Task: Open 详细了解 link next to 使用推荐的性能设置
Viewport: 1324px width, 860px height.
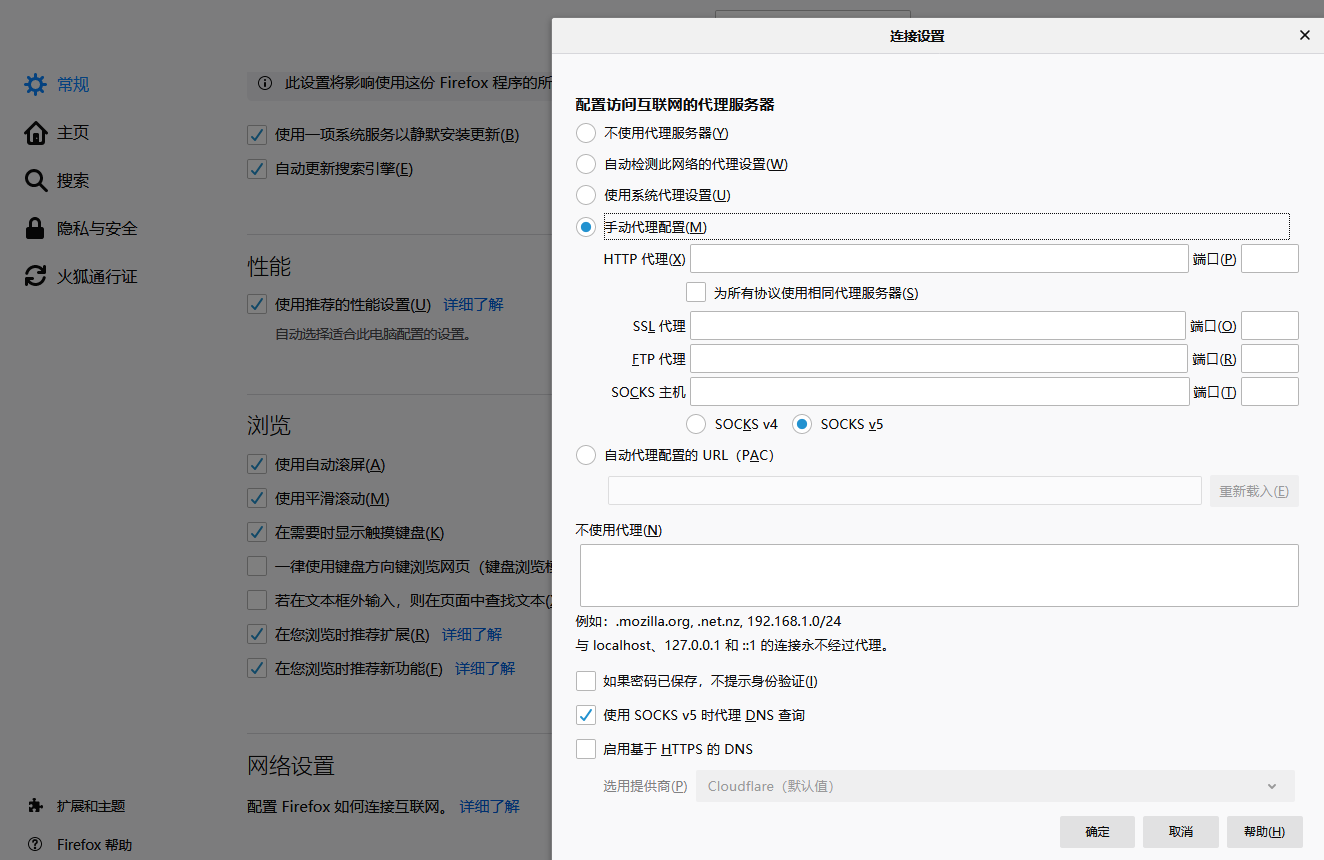Action: (472, 304)
